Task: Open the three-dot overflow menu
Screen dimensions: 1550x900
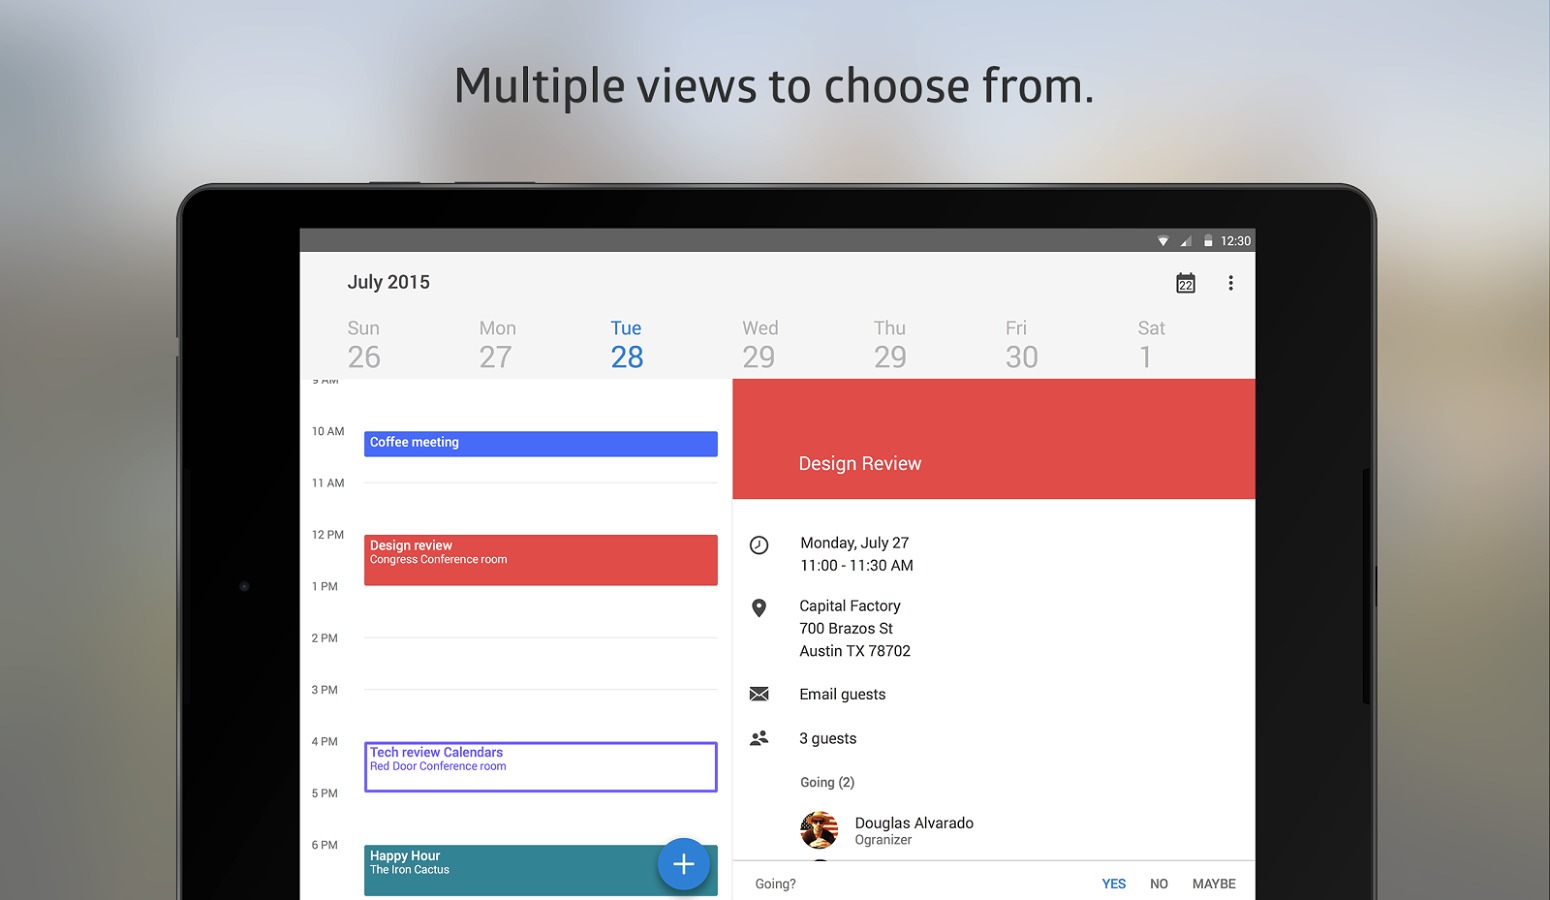Action: [1230, 284]
